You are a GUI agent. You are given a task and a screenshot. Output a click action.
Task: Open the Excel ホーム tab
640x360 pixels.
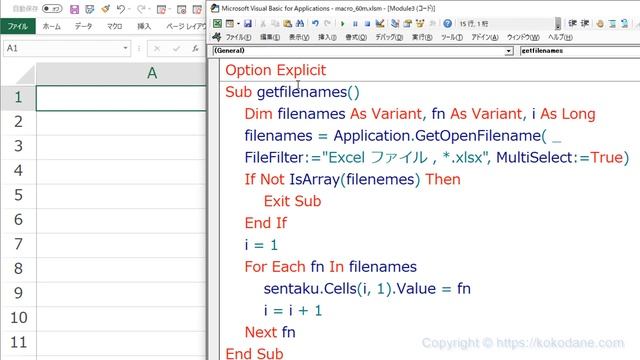coord(51,26)
